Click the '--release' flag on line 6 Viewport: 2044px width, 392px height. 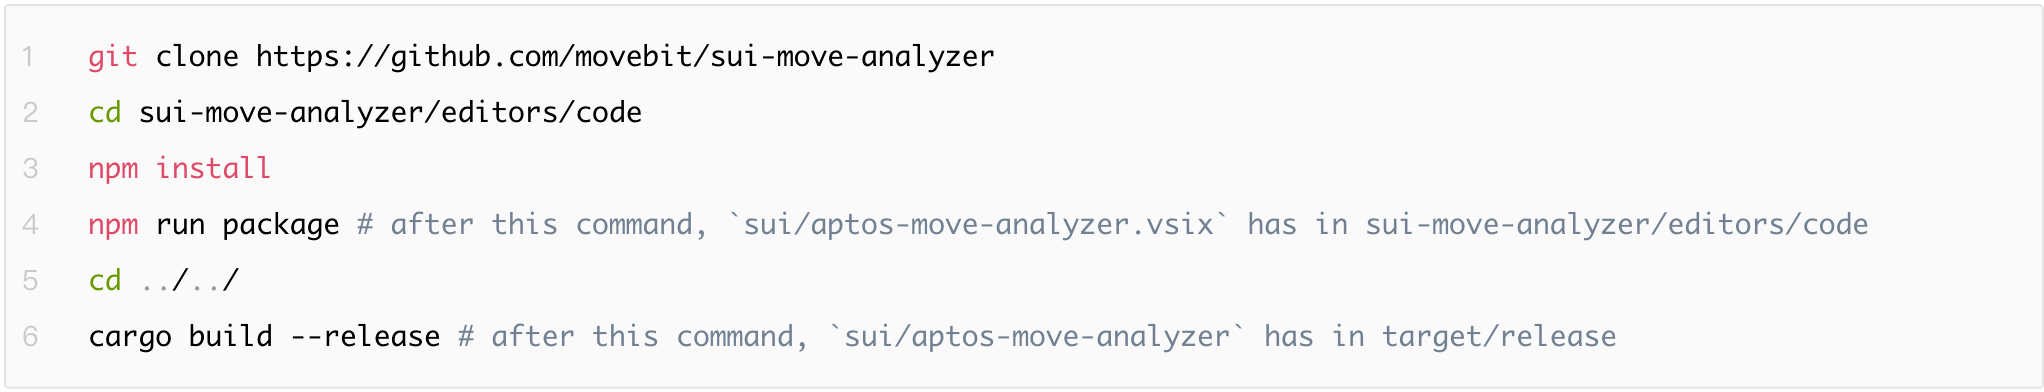(x=365, y=337)
